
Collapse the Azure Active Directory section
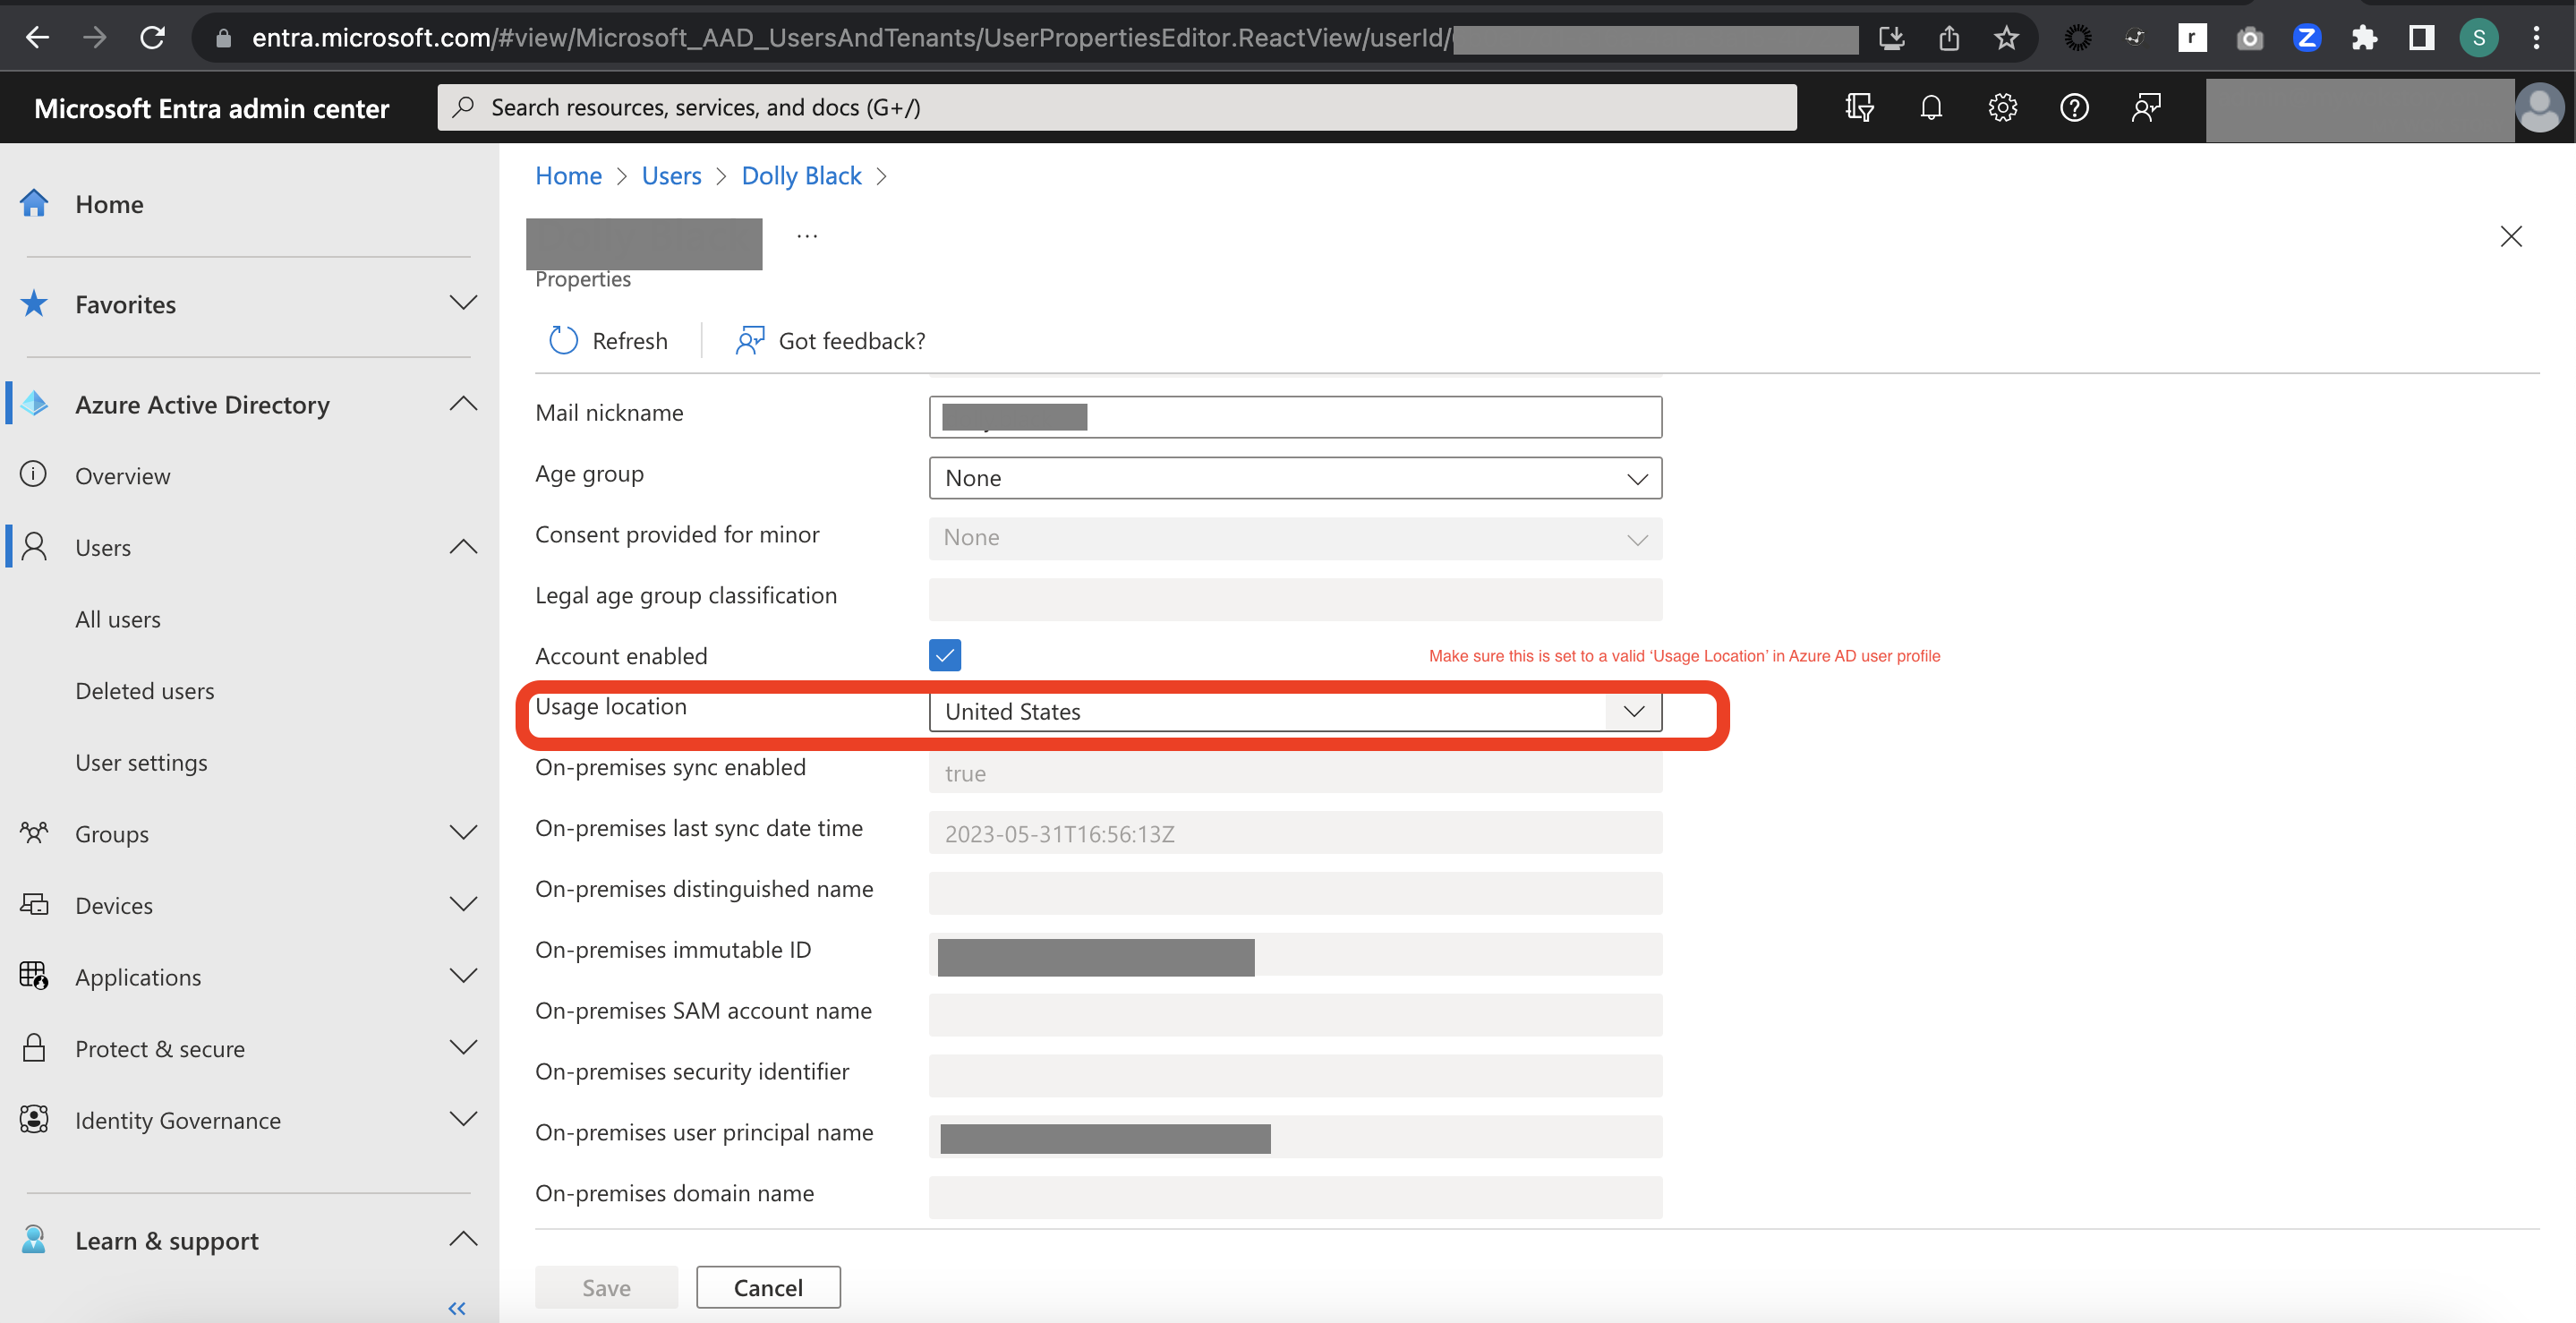(463, 404)
